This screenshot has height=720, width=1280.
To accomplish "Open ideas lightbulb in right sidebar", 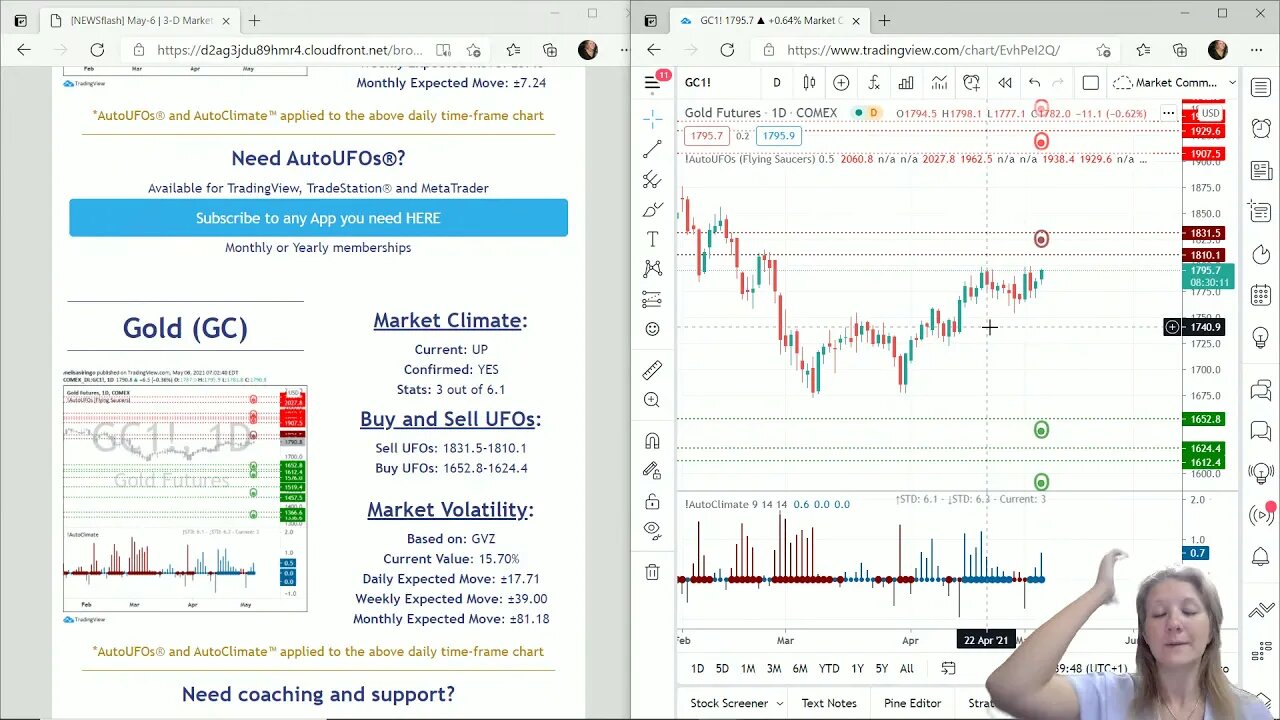I will [1260, 338].
